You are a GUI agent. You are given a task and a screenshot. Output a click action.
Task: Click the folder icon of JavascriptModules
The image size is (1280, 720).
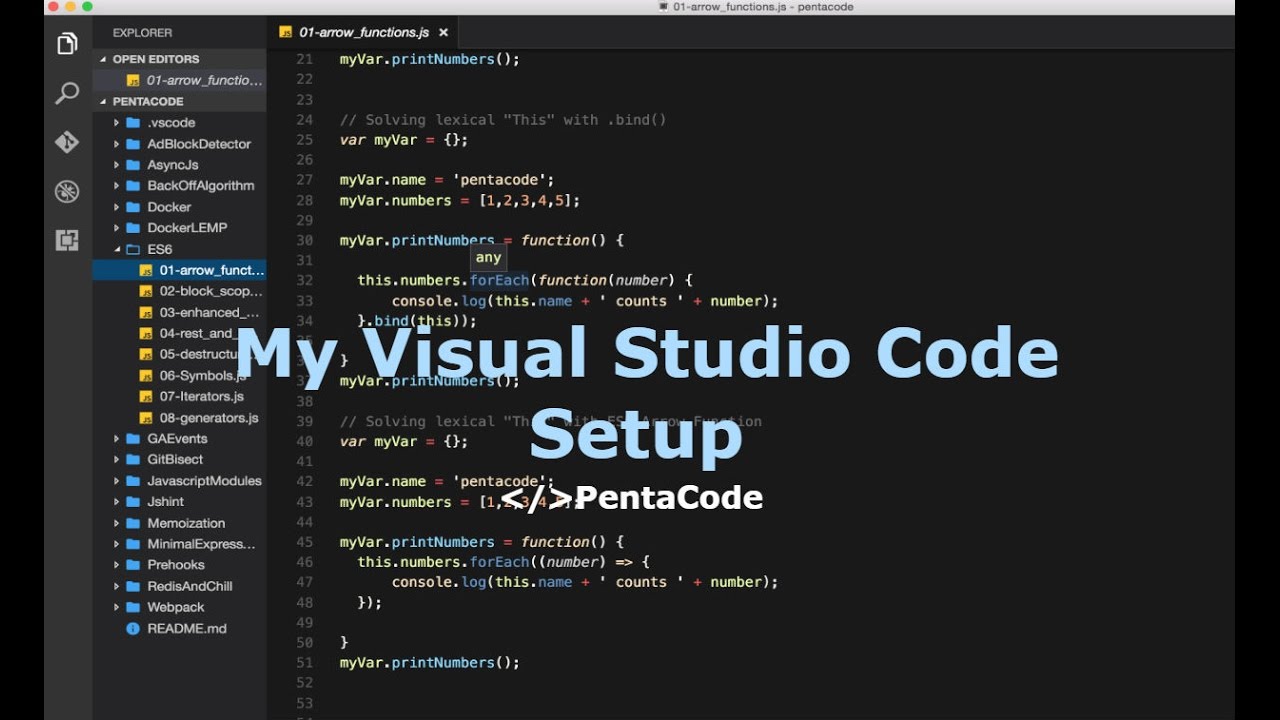click(133, 481)
